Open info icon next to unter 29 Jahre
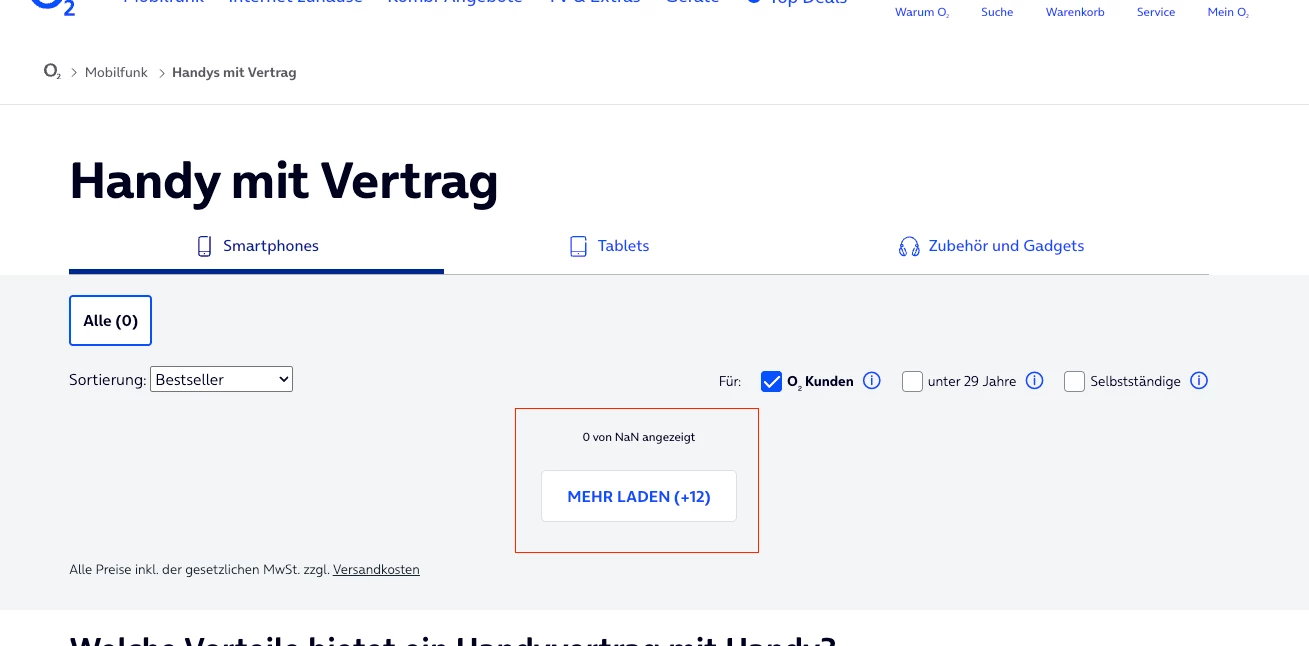 pyautogui.click(x=1035, y=381)
